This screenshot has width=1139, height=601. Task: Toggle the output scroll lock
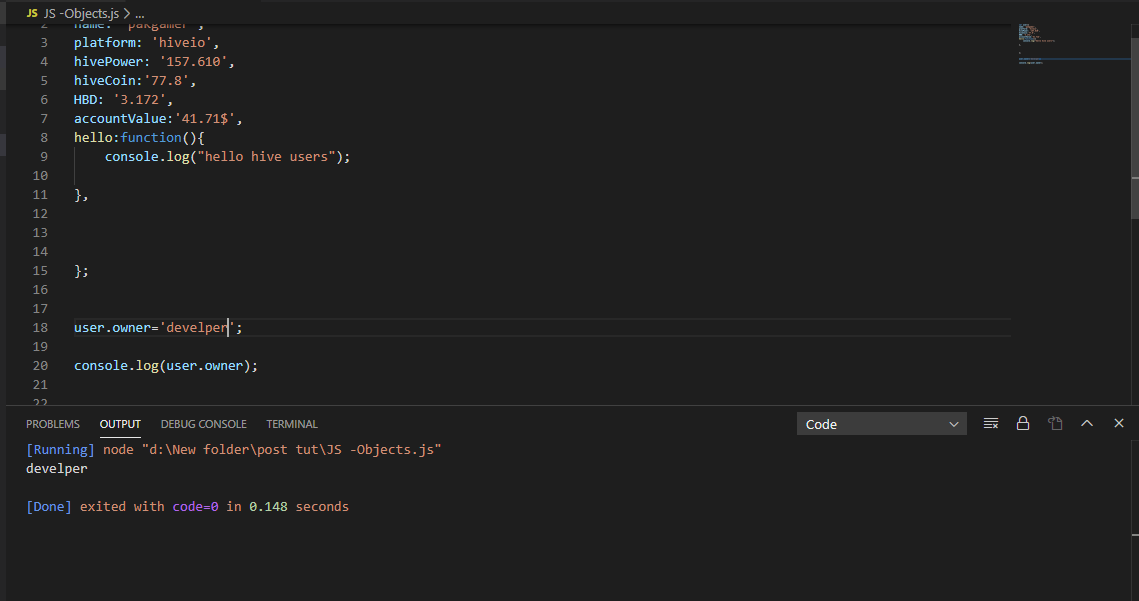pyautogui.click(x=1023, y=424)
